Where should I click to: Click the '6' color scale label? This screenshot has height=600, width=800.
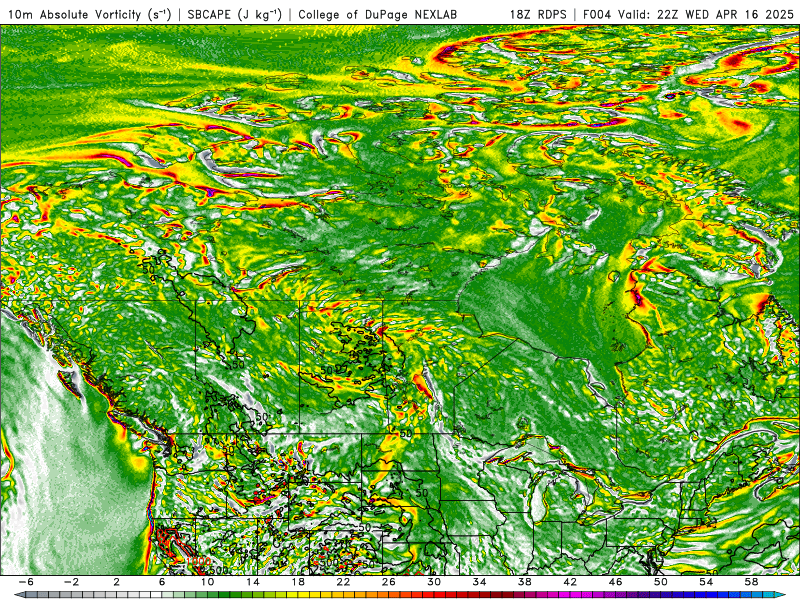(x=162, y=582)
